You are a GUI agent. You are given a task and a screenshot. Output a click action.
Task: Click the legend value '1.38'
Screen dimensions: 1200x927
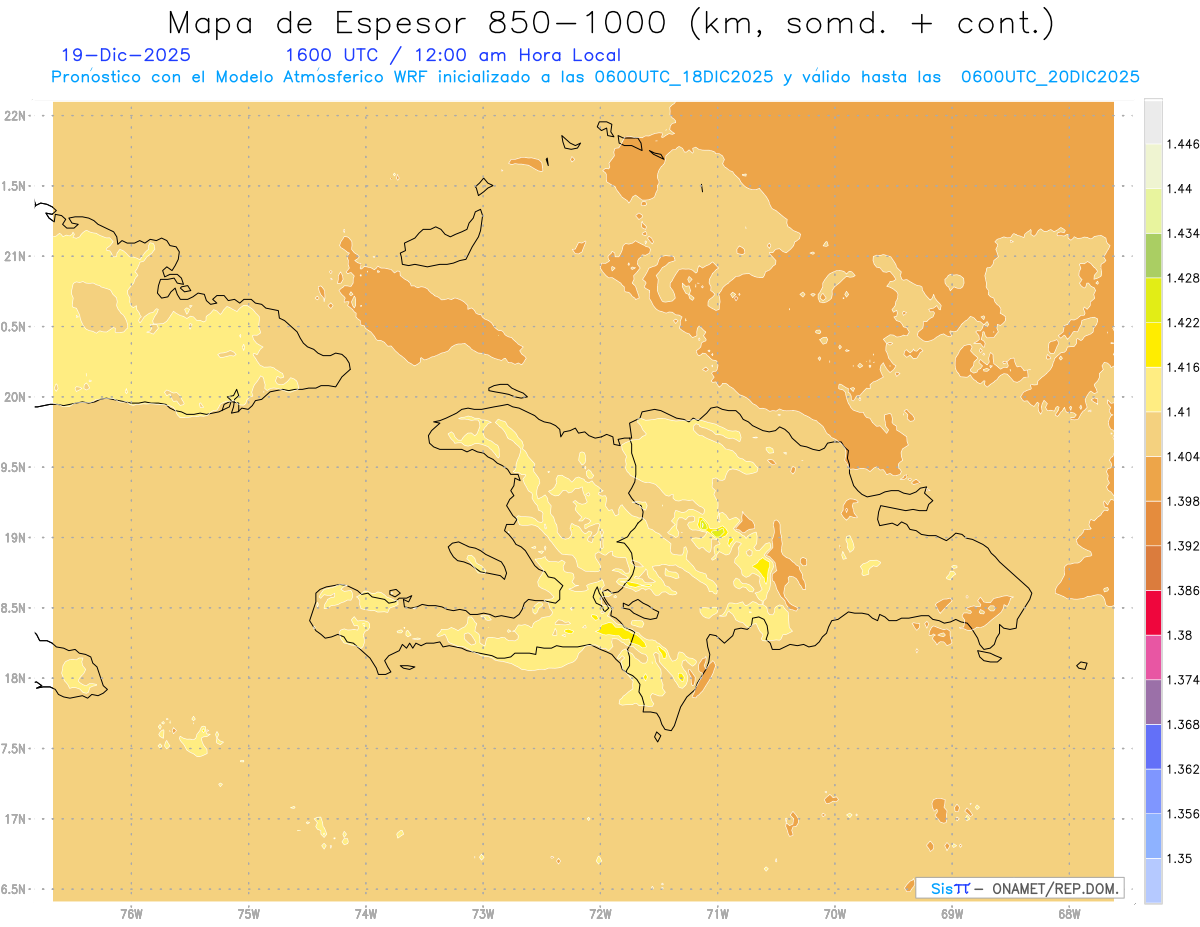click(x=1179, y=635)
